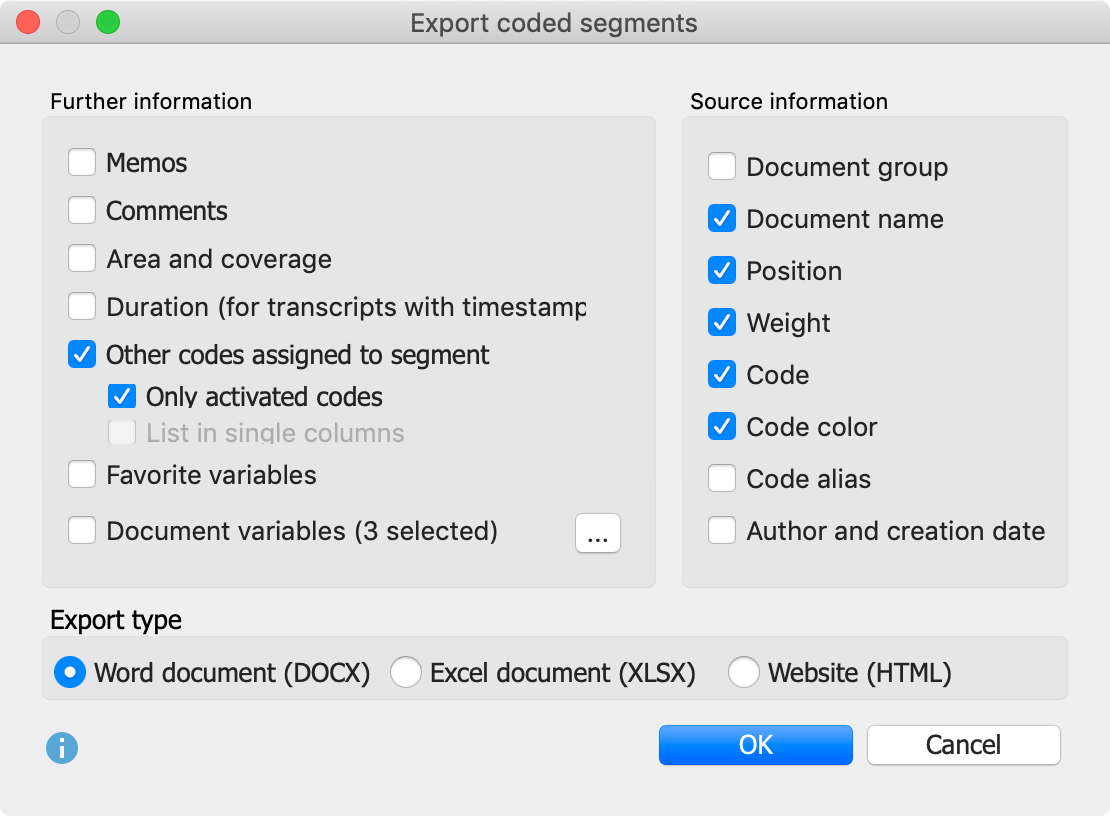Screen dimensions: 1110x816
Task: Uncheck the Position checkbox
Action: point(722,270)
